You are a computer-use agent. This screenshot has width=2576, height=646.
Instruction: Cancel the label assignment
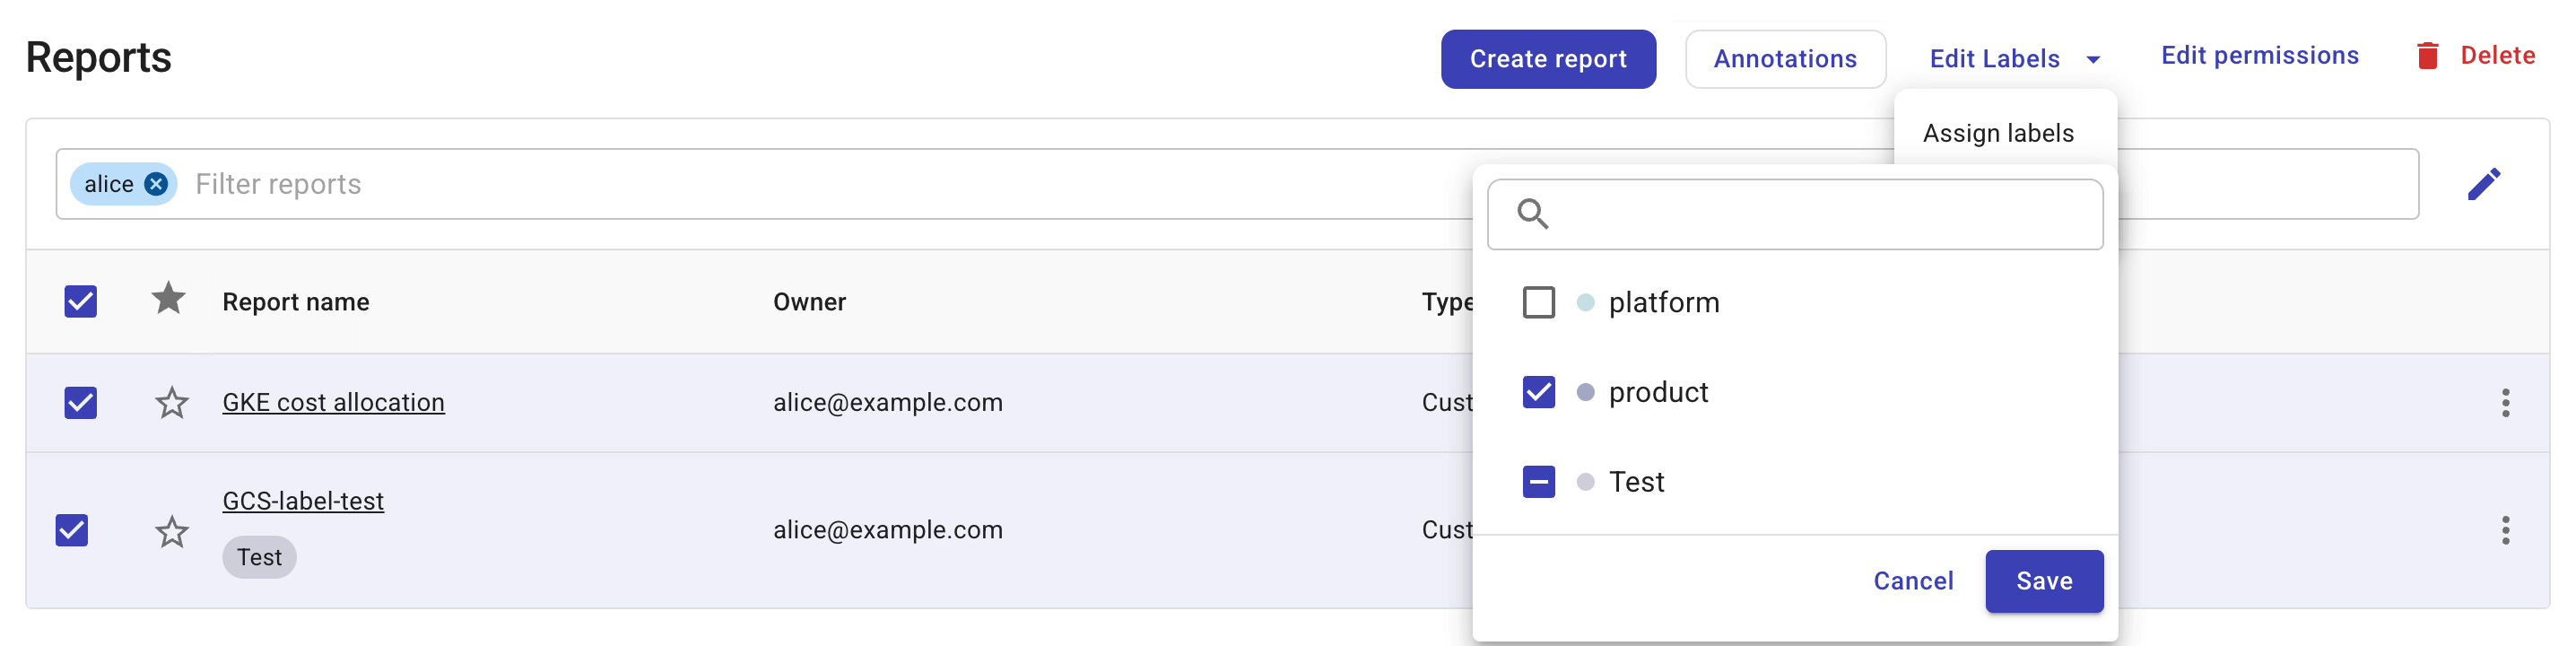tap(1912, 581)
